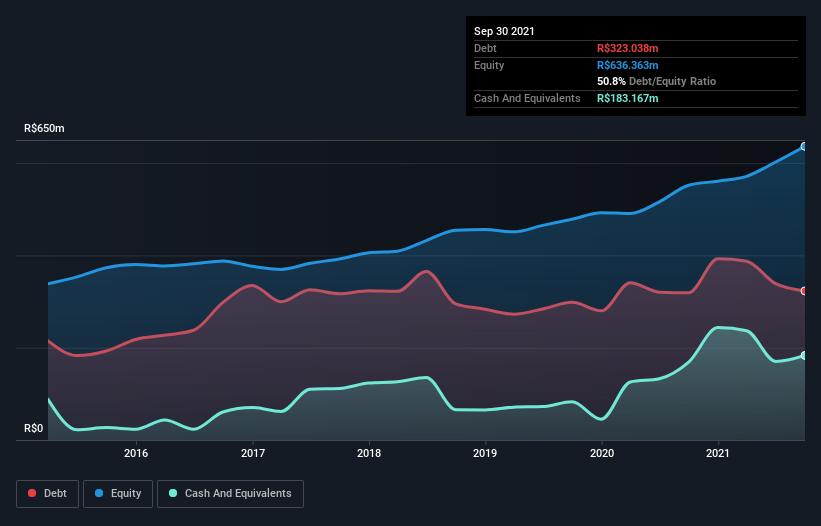Click the R$323.038m debt value

coord(628,48)
